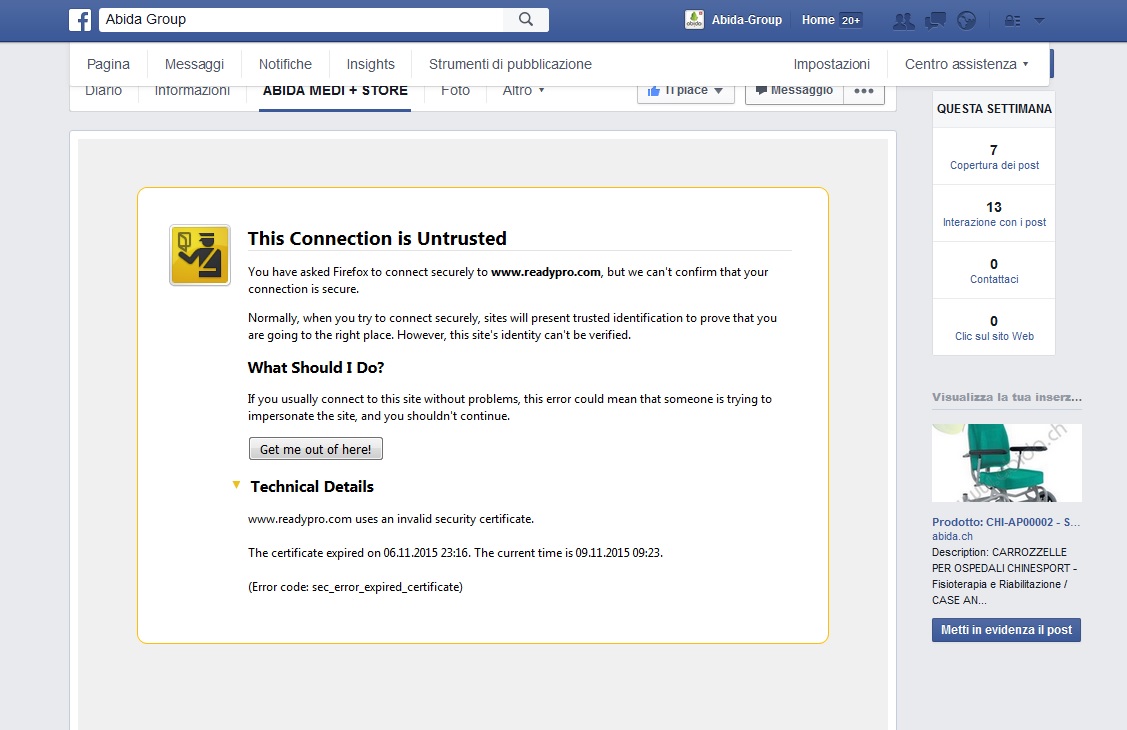Click the Description: CARROZZELLE PER OSPEDALI text
1127x730 pixels.
pyautogui.click(x=1005, y=576)
